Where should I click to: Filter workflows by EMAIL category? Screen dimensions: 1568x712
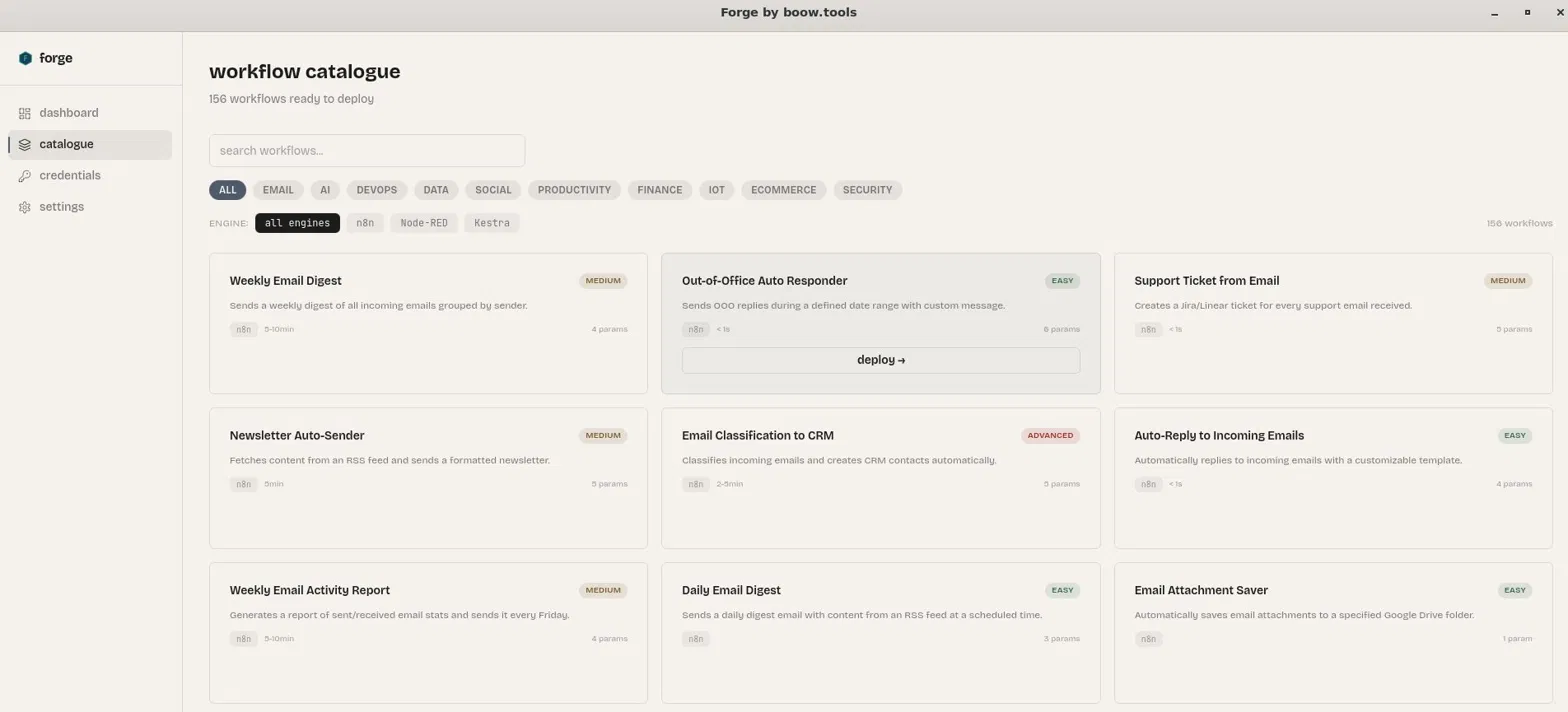(x=278, y=190)
